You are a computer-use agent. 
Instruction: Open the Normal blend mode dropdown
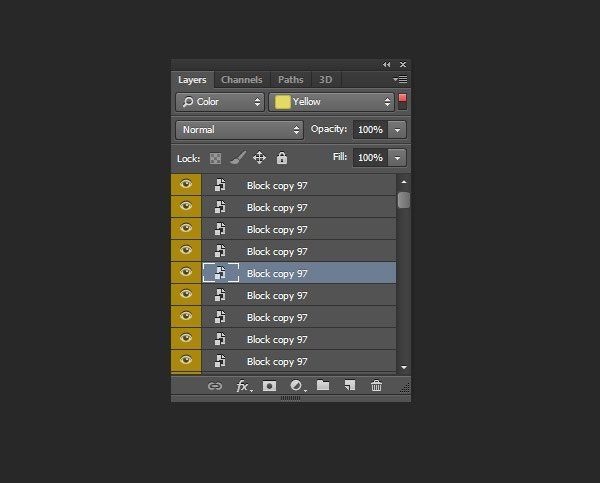click(240, 130)
